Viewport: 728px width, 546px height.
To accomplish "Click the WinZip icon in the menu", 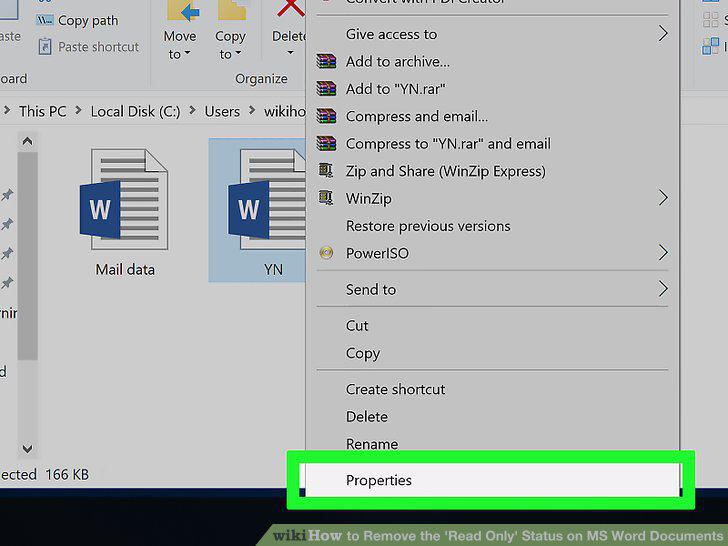I will (x=326, y=198).
